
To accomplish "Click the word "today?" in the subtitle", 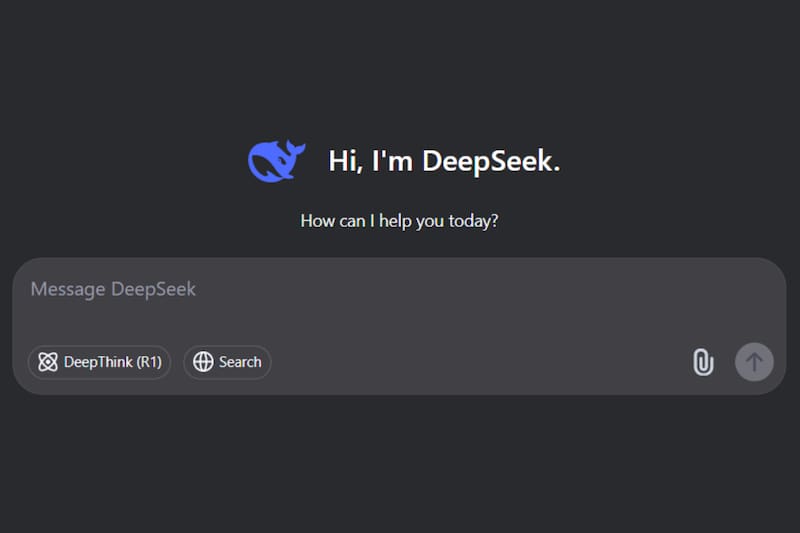I will click(473, 220).
